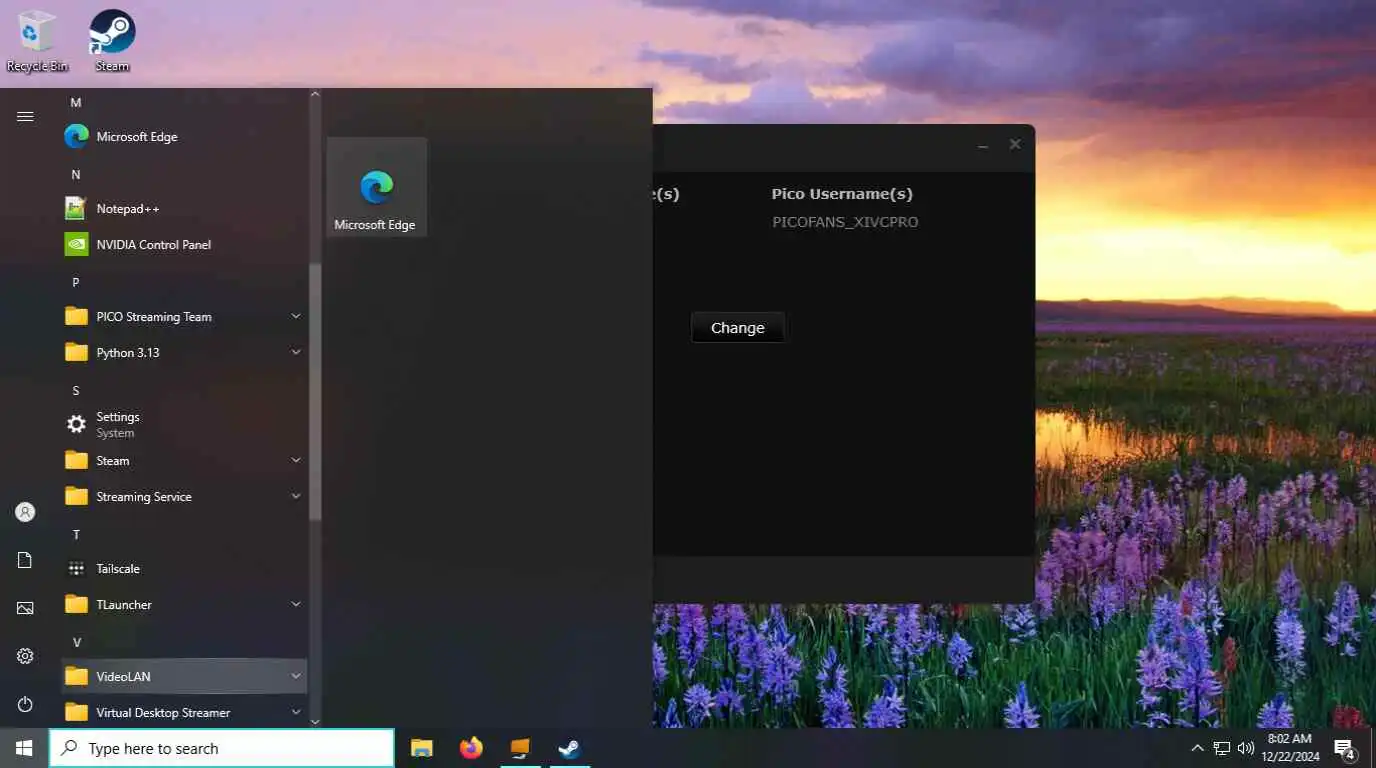The height and width of the screenshot is (768, 1376).
Task: Close the Pico username window
Action: point(1015,145)
